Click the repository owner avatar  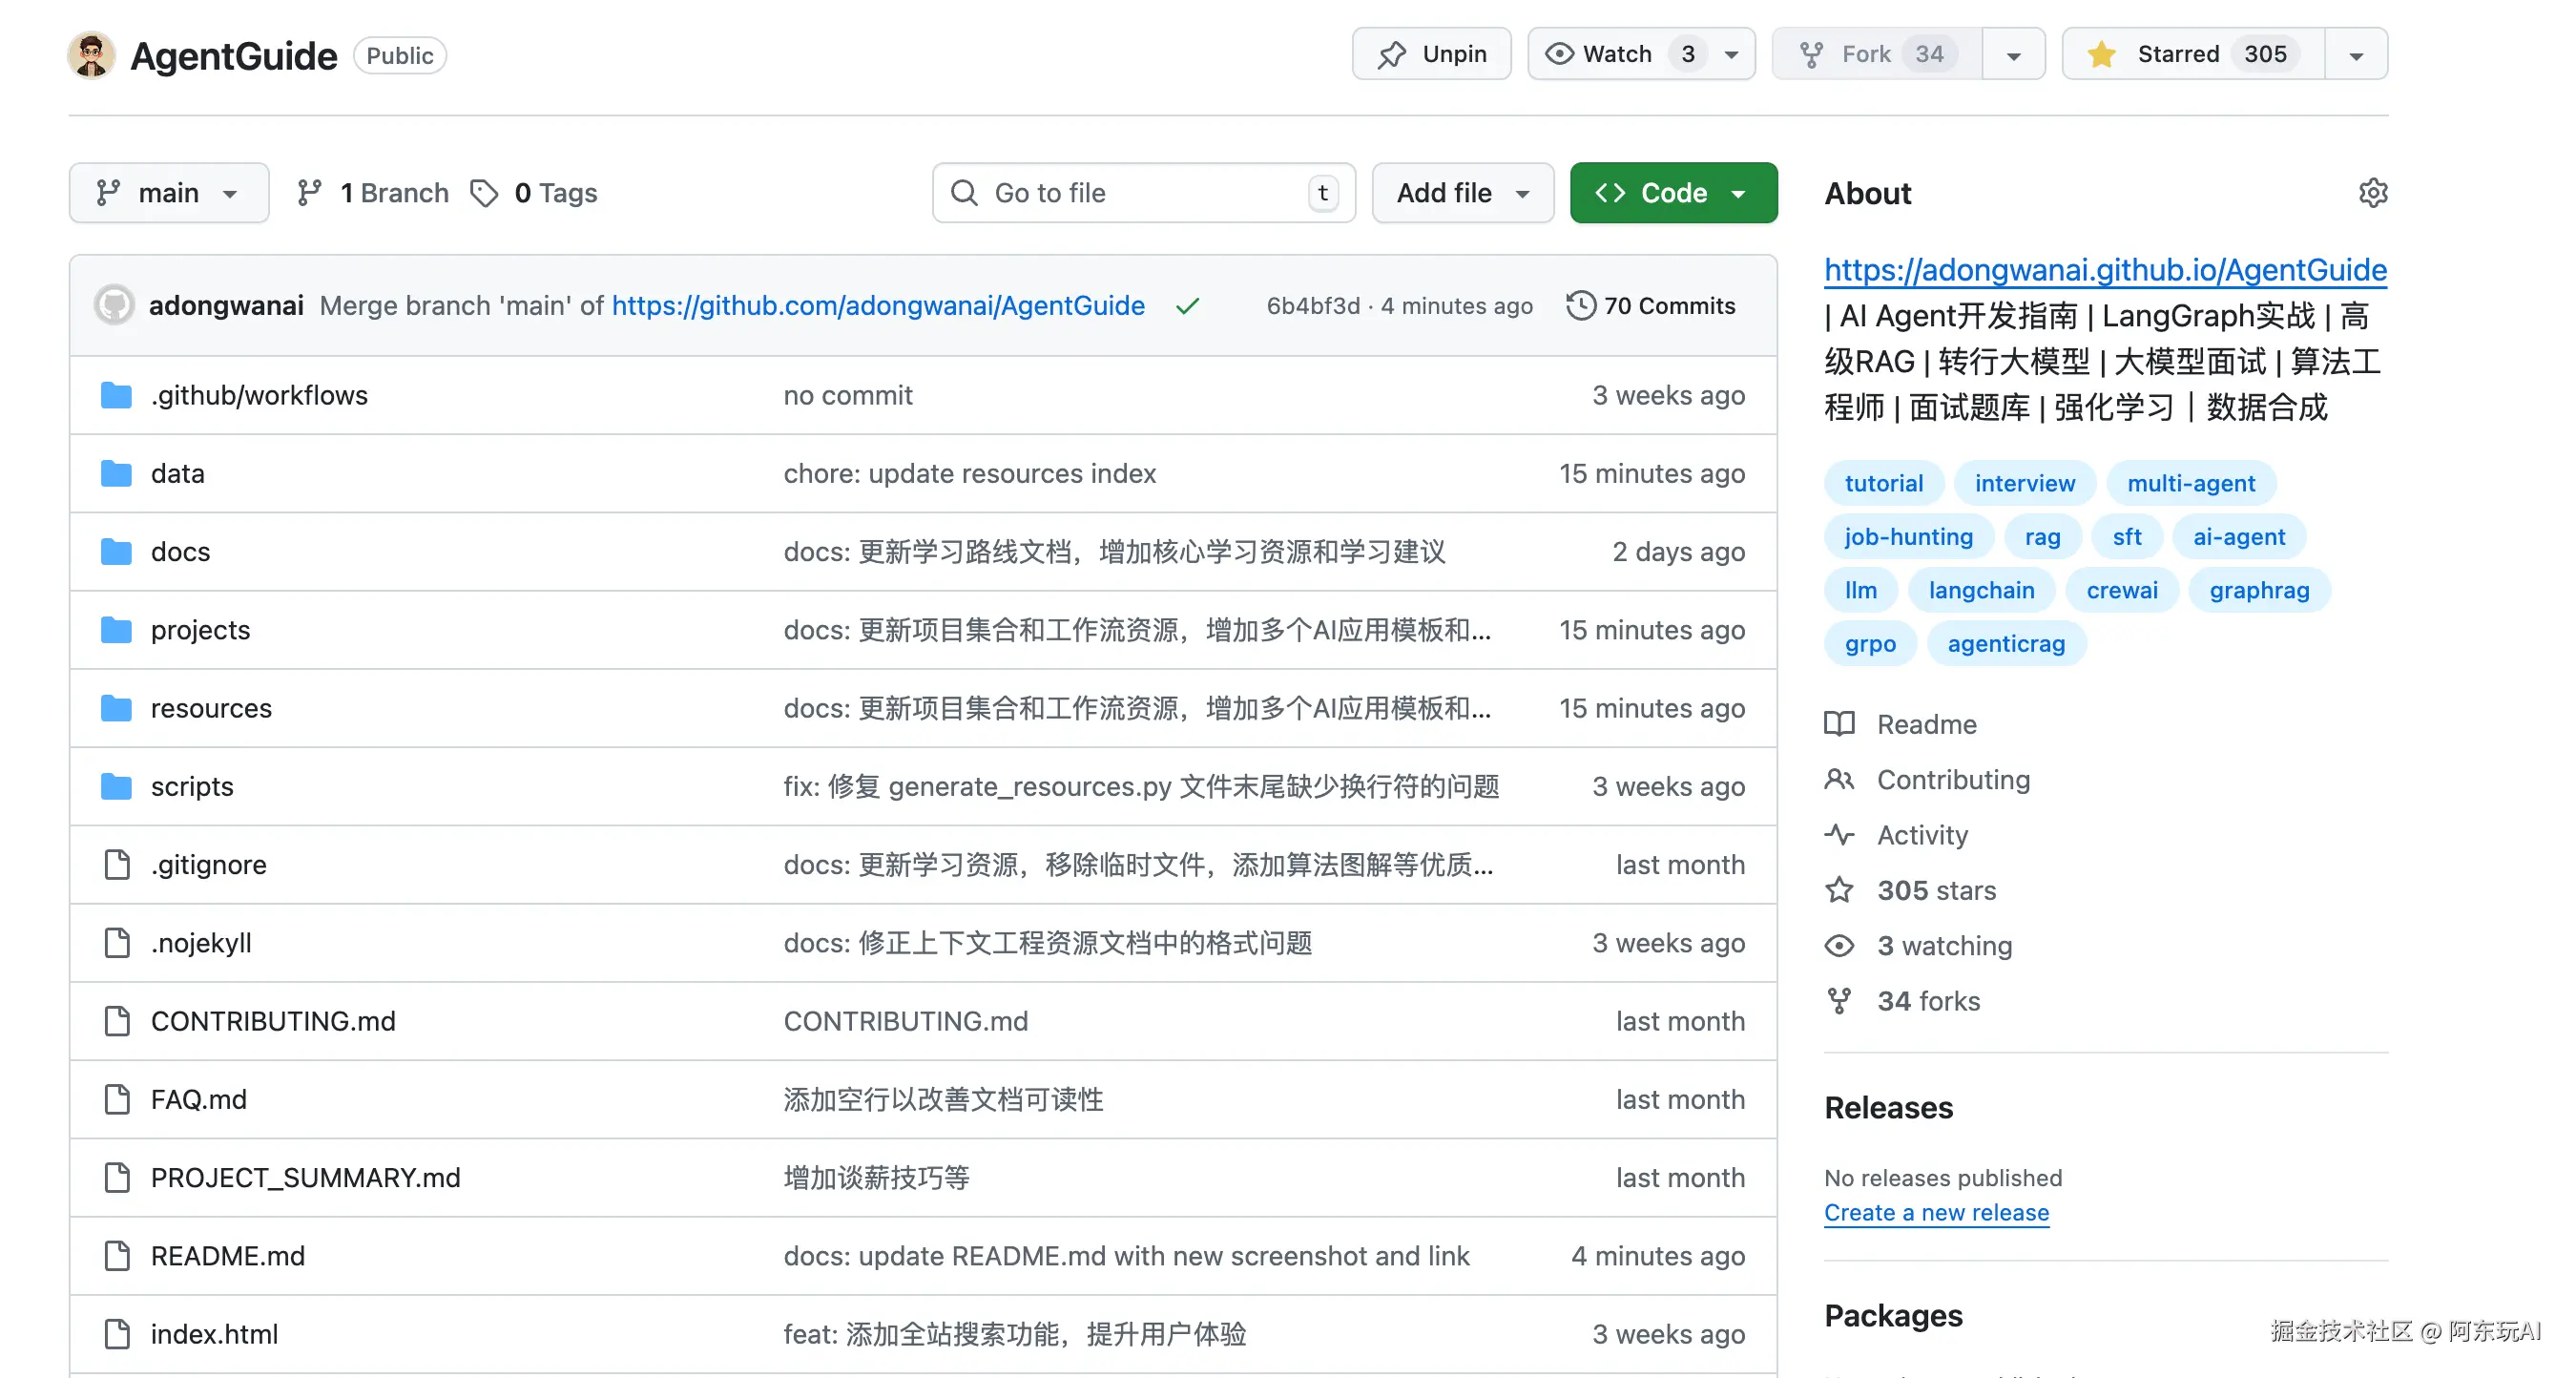coord(91,55)
